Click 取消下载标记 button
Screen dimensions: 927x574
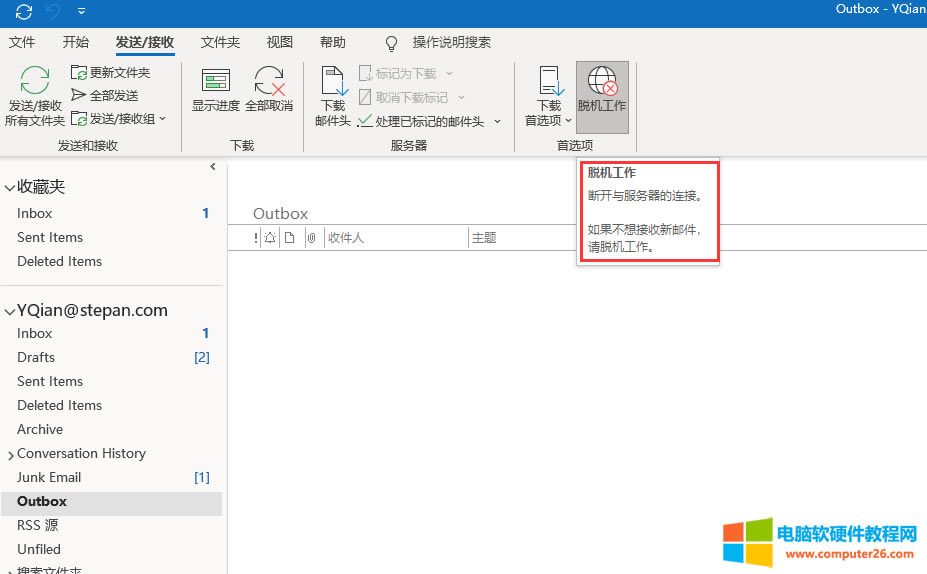(x=404, y=97)
